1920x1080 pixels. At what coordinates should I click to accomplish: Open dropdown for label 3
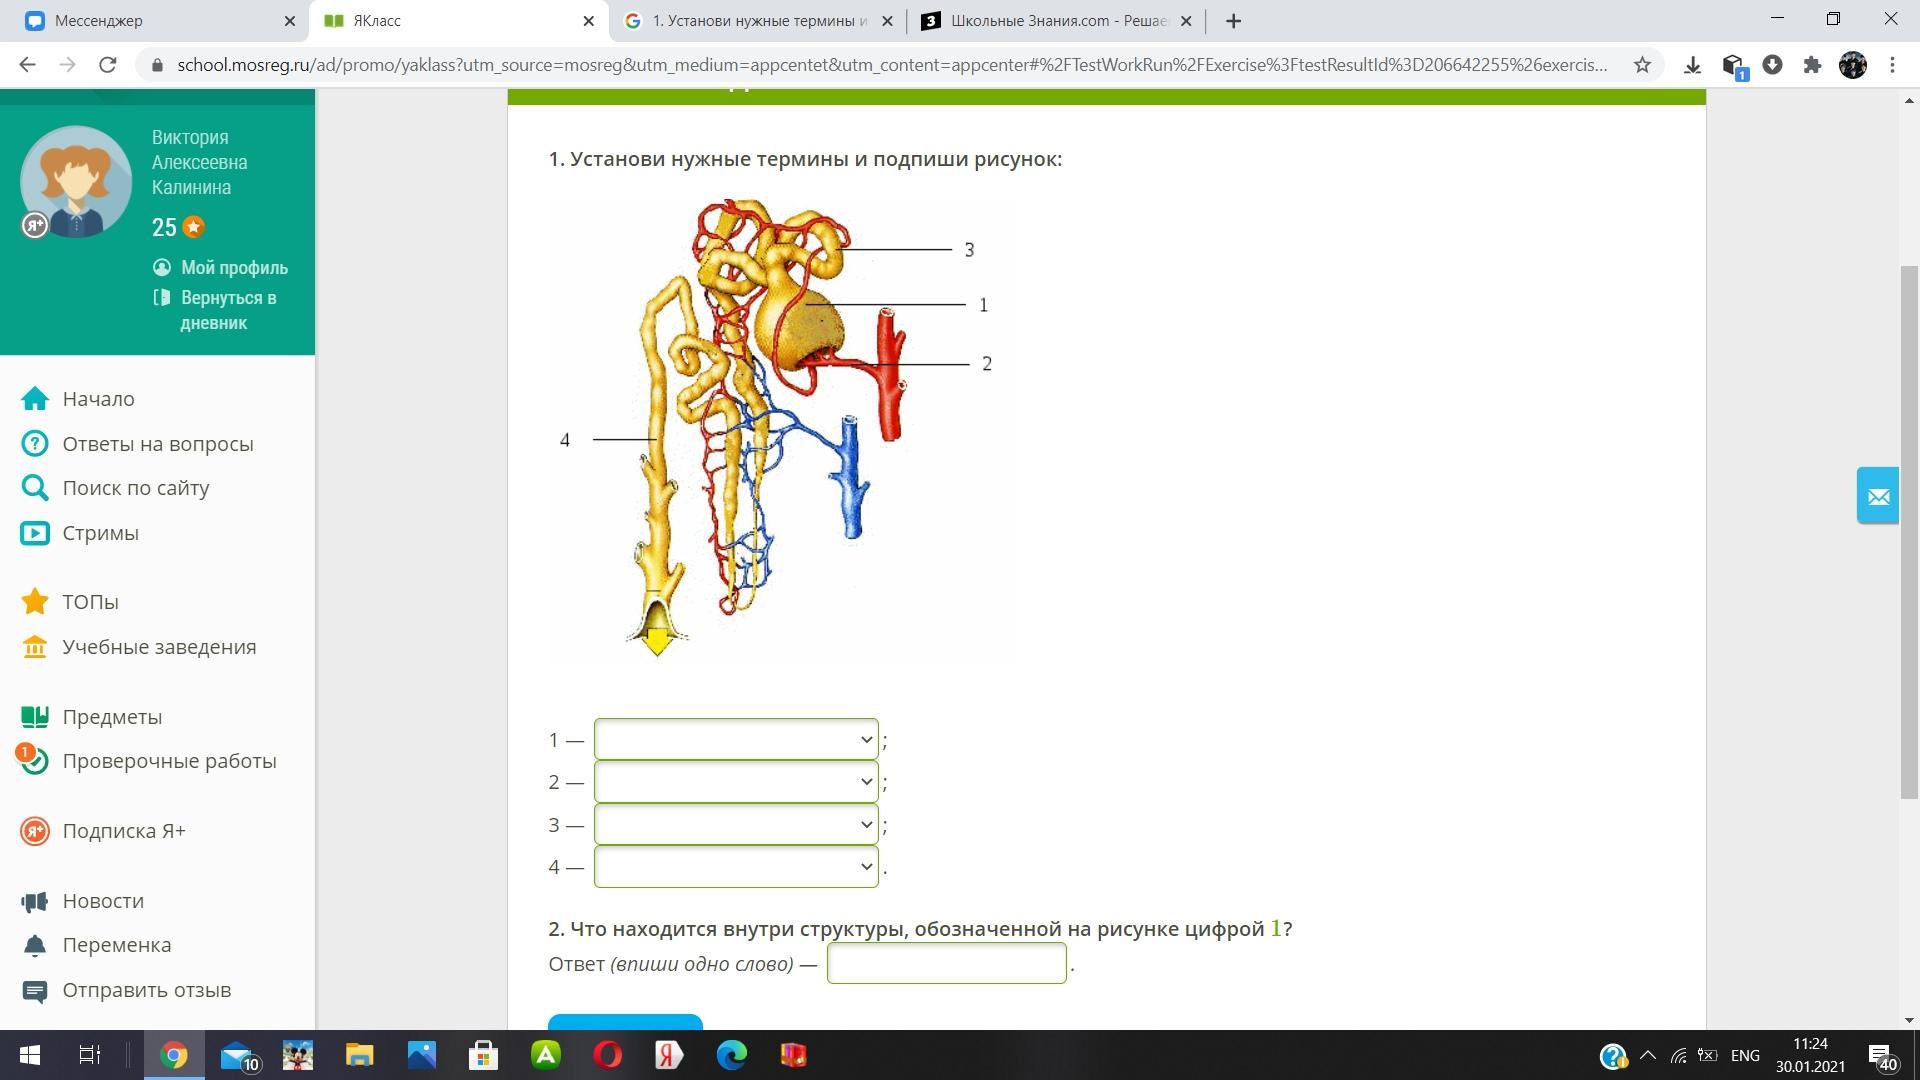736,825
